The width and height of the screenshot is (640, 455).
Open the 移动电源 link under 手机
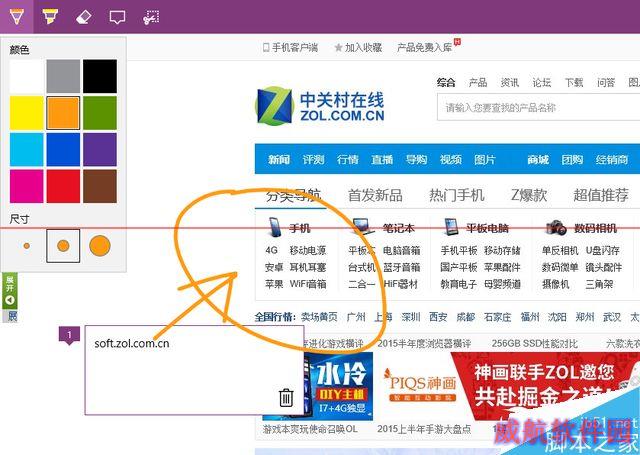(x=308, y=251)
